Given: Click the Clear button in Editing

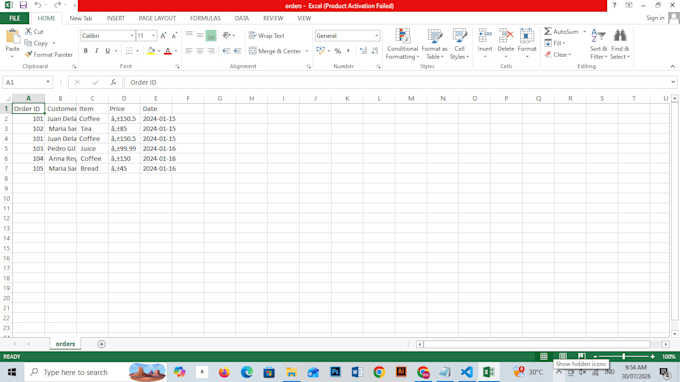Looking at the screenshot, I should point(559,55).
